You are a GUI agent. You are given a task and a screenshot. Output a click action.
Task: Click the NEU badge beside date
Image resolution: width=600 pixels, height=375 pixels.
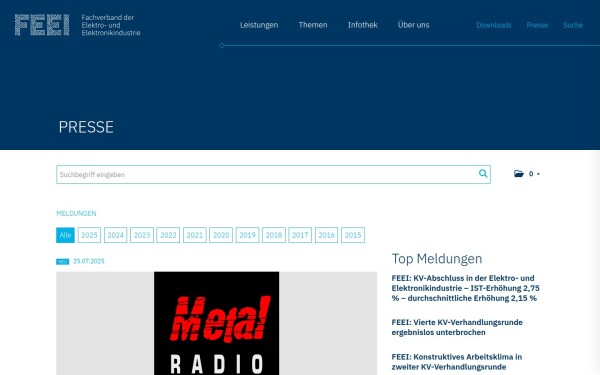(62, 262)
